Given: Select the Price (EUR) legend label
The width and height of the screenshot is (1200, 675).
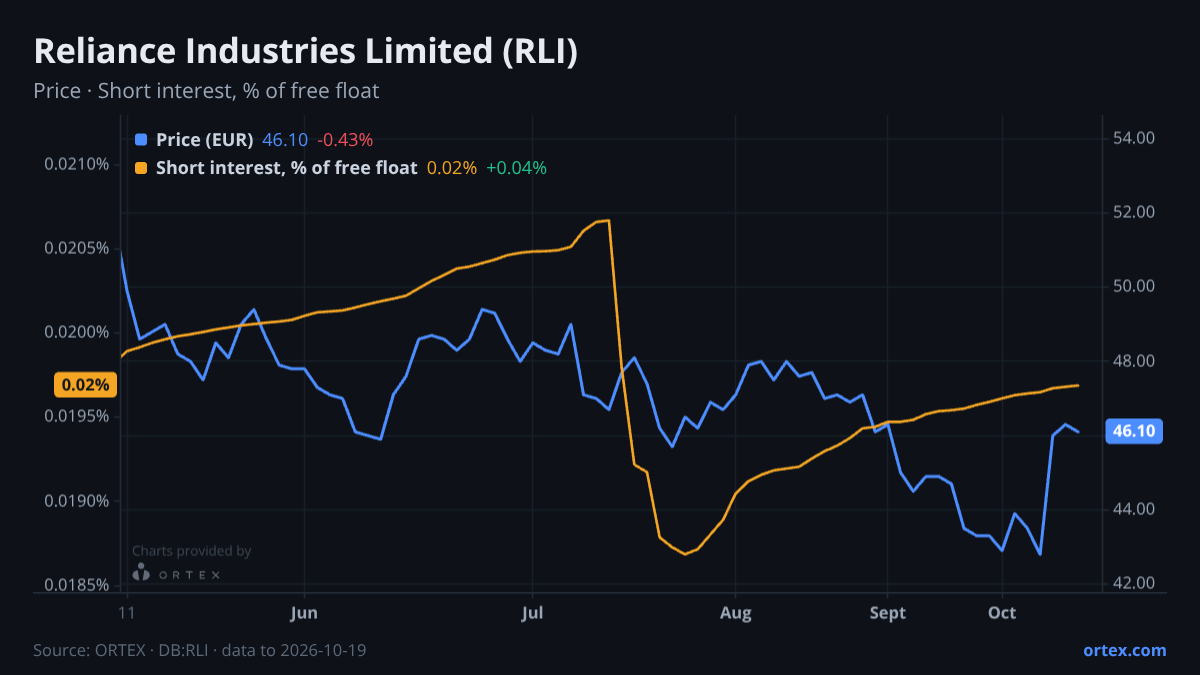Looking at the screenshot, I should tap(205, 140).
